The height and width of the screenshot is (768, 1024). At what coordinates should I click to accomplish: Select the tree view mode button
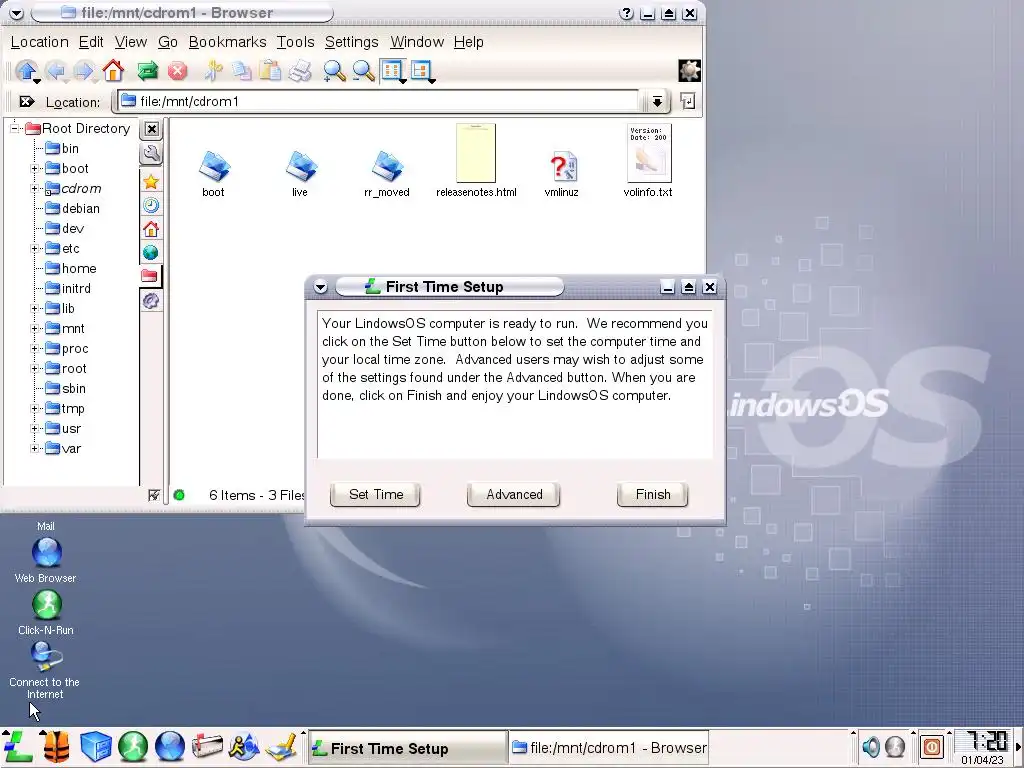pos(422,71)
